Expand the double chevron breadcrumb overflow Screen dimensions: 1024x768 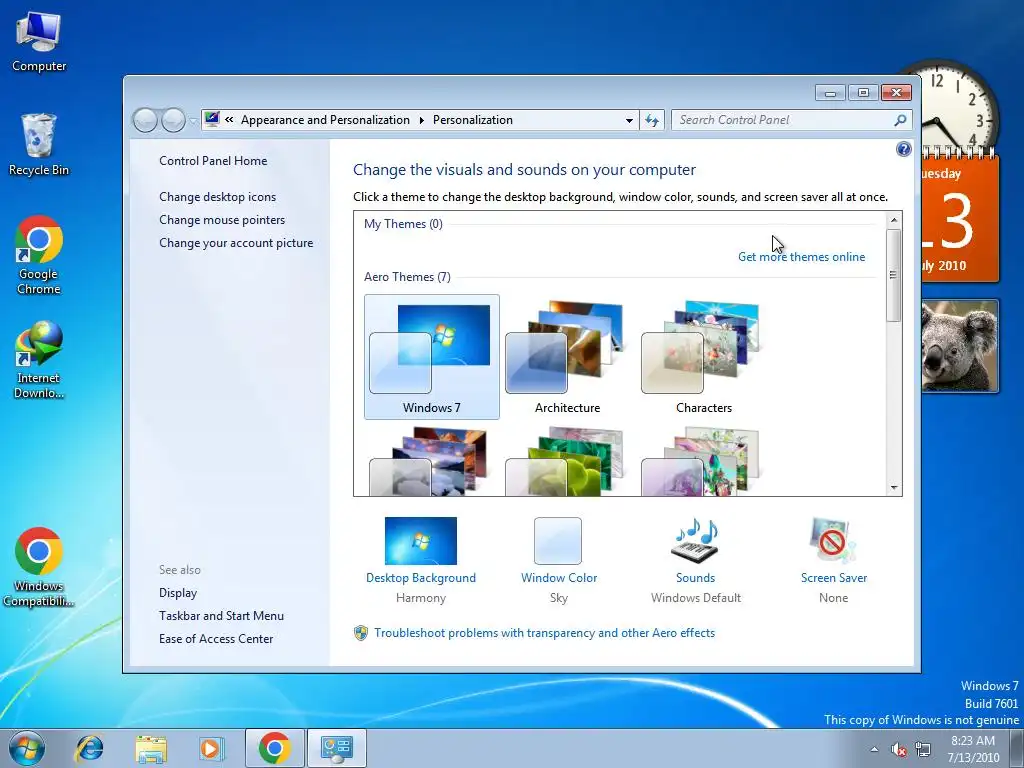coord(229,120)
